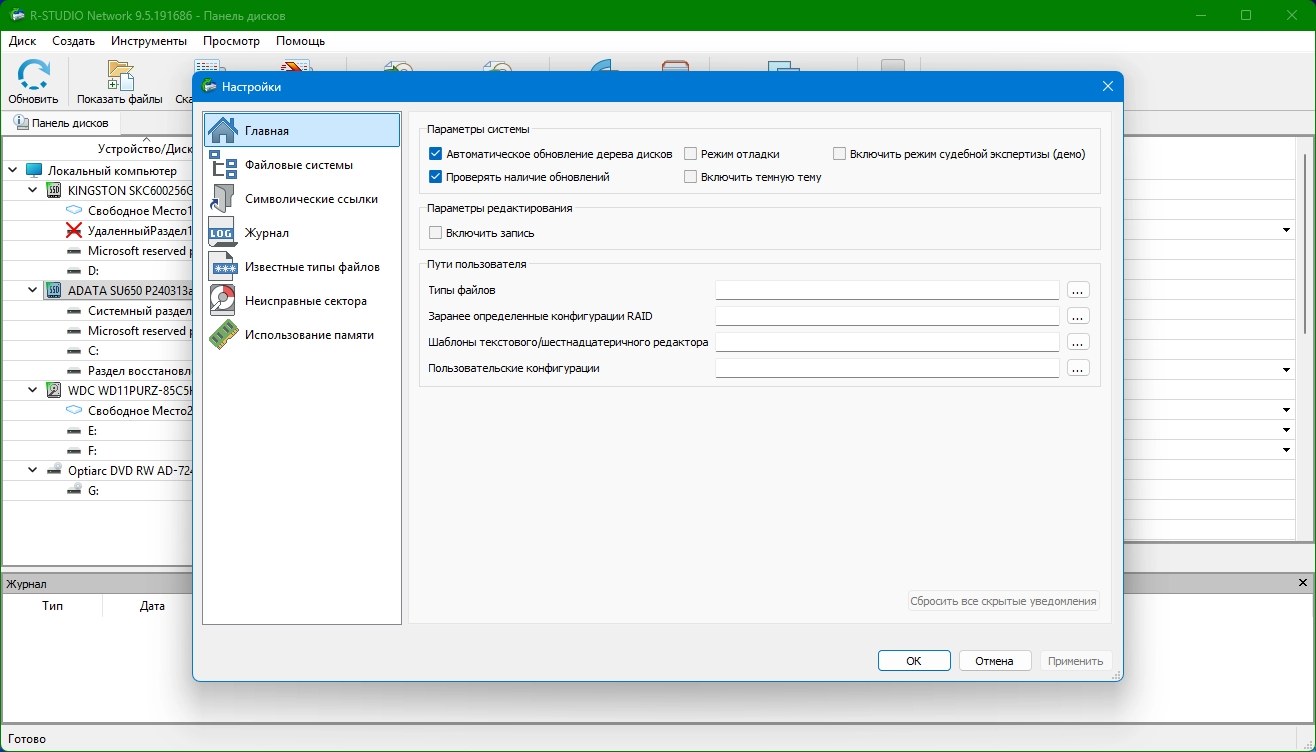This screenshot has height=752, width=1316.
Task: Collapse the WDC WD11PURZ drive node
Action: (x=33, y=390)
